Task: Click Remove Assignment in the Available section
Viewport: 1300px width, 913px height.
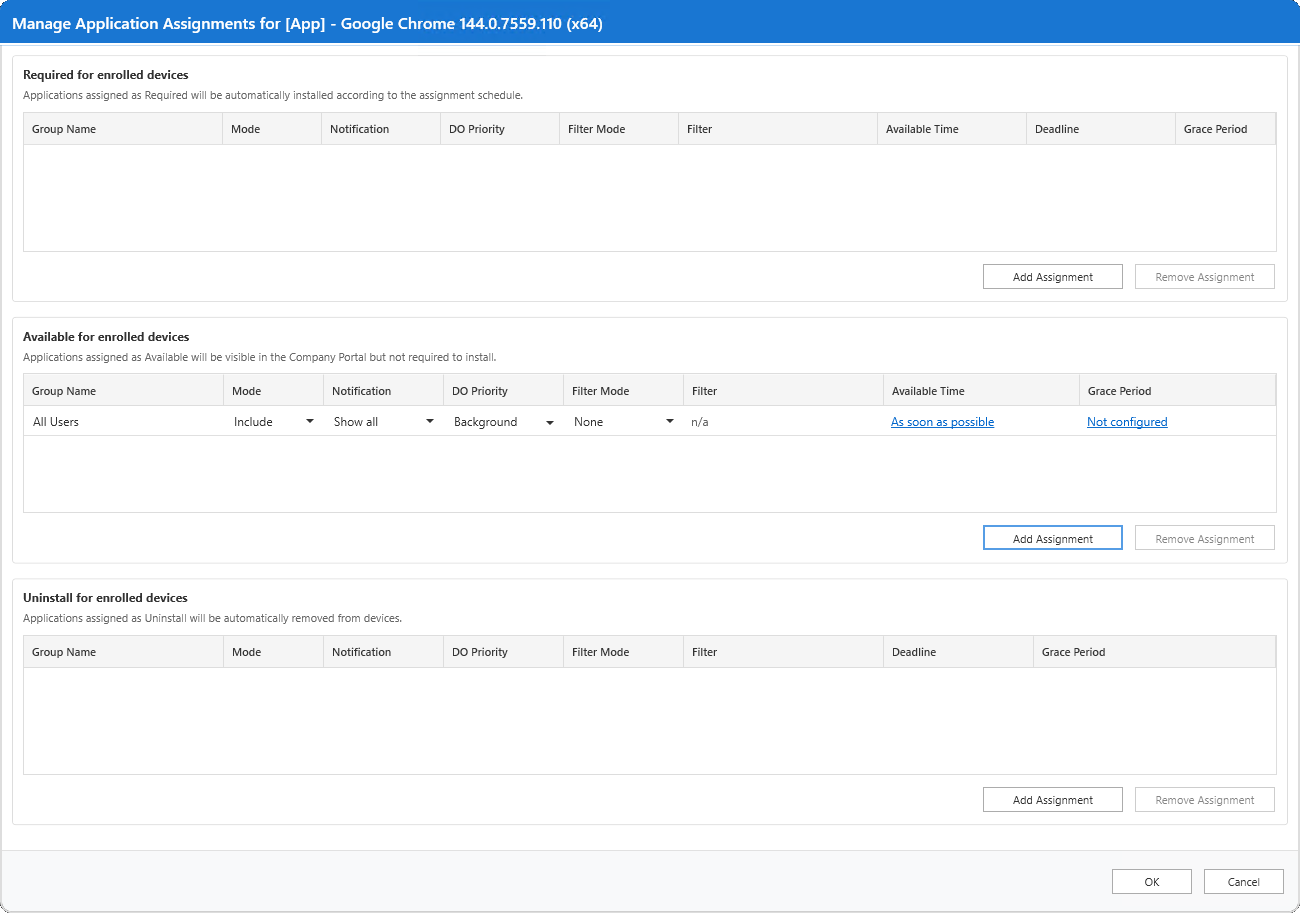Action: tap(1204, 537)
